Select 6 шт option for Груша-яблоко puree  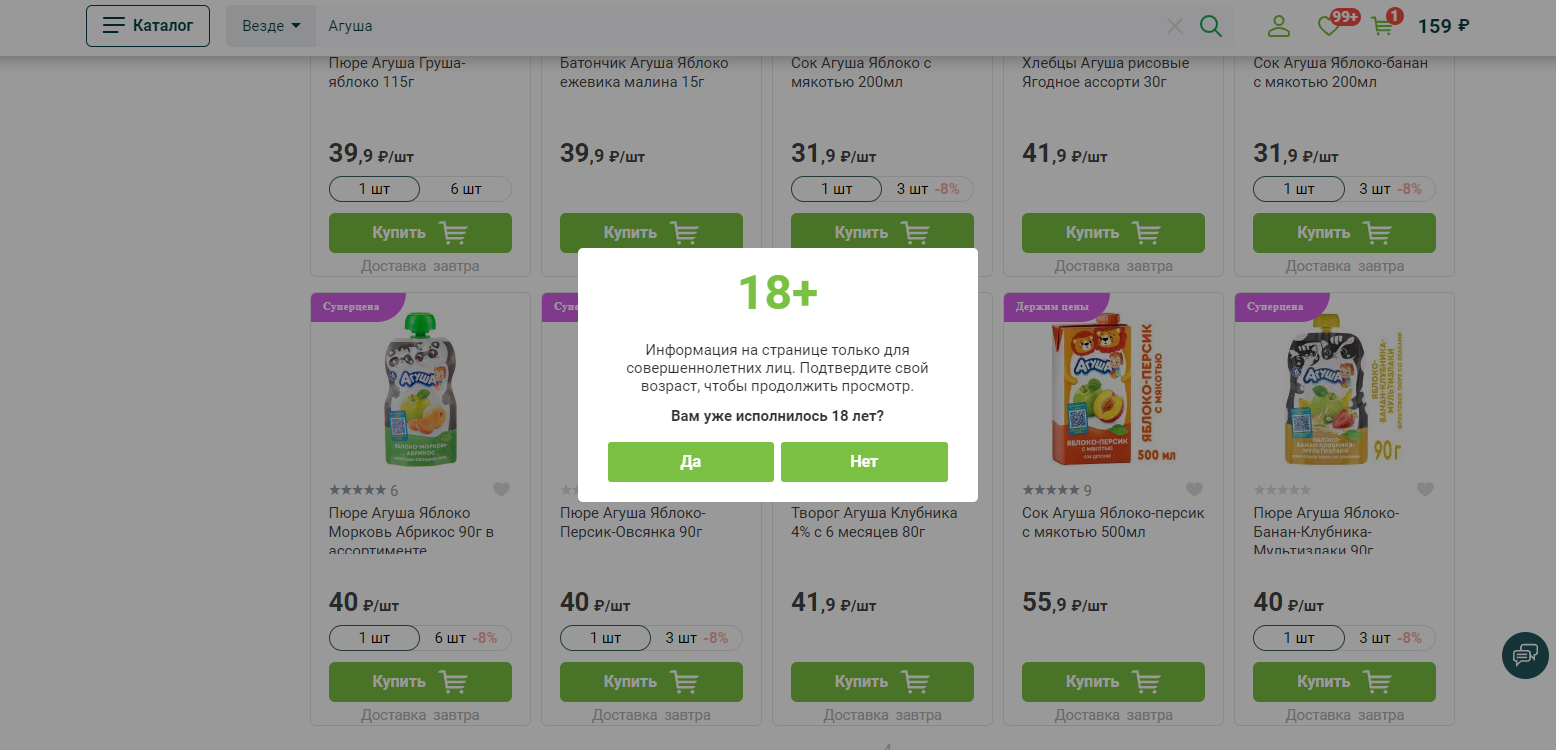465,189
